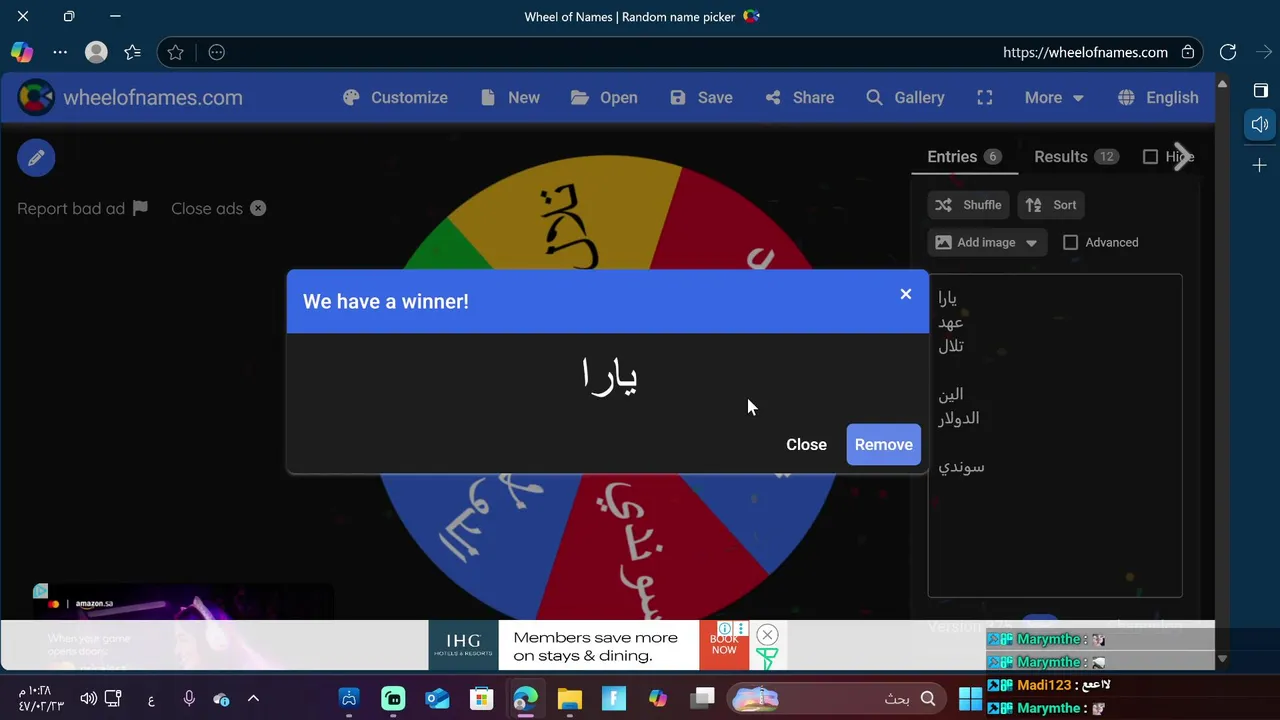Close the winner dialog with X
Image resolution: width=1280 pixels, height=720 pixels.
906,294
